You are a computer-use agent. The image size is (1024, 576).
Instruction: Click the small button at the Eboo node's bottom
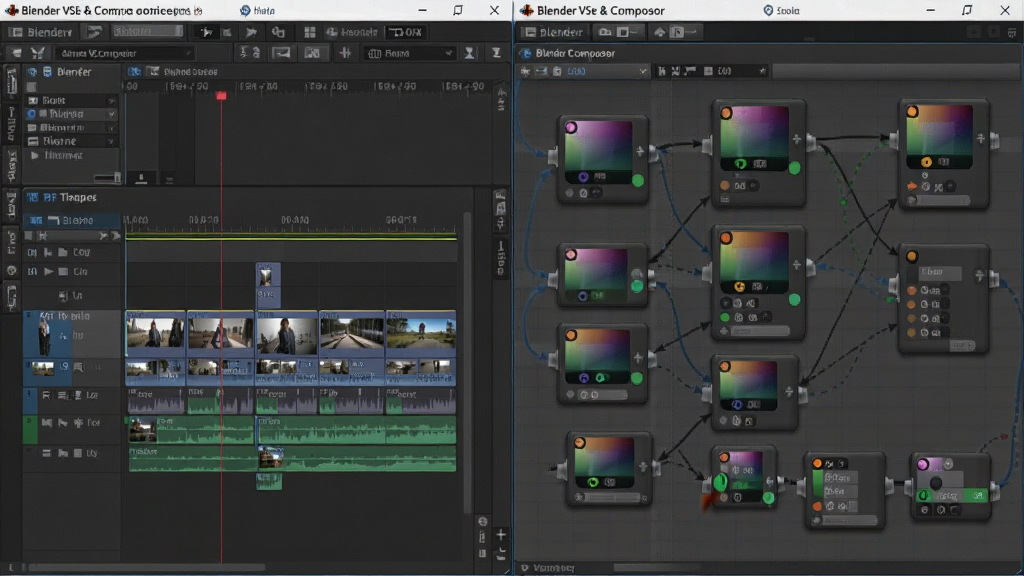(961, 345)
